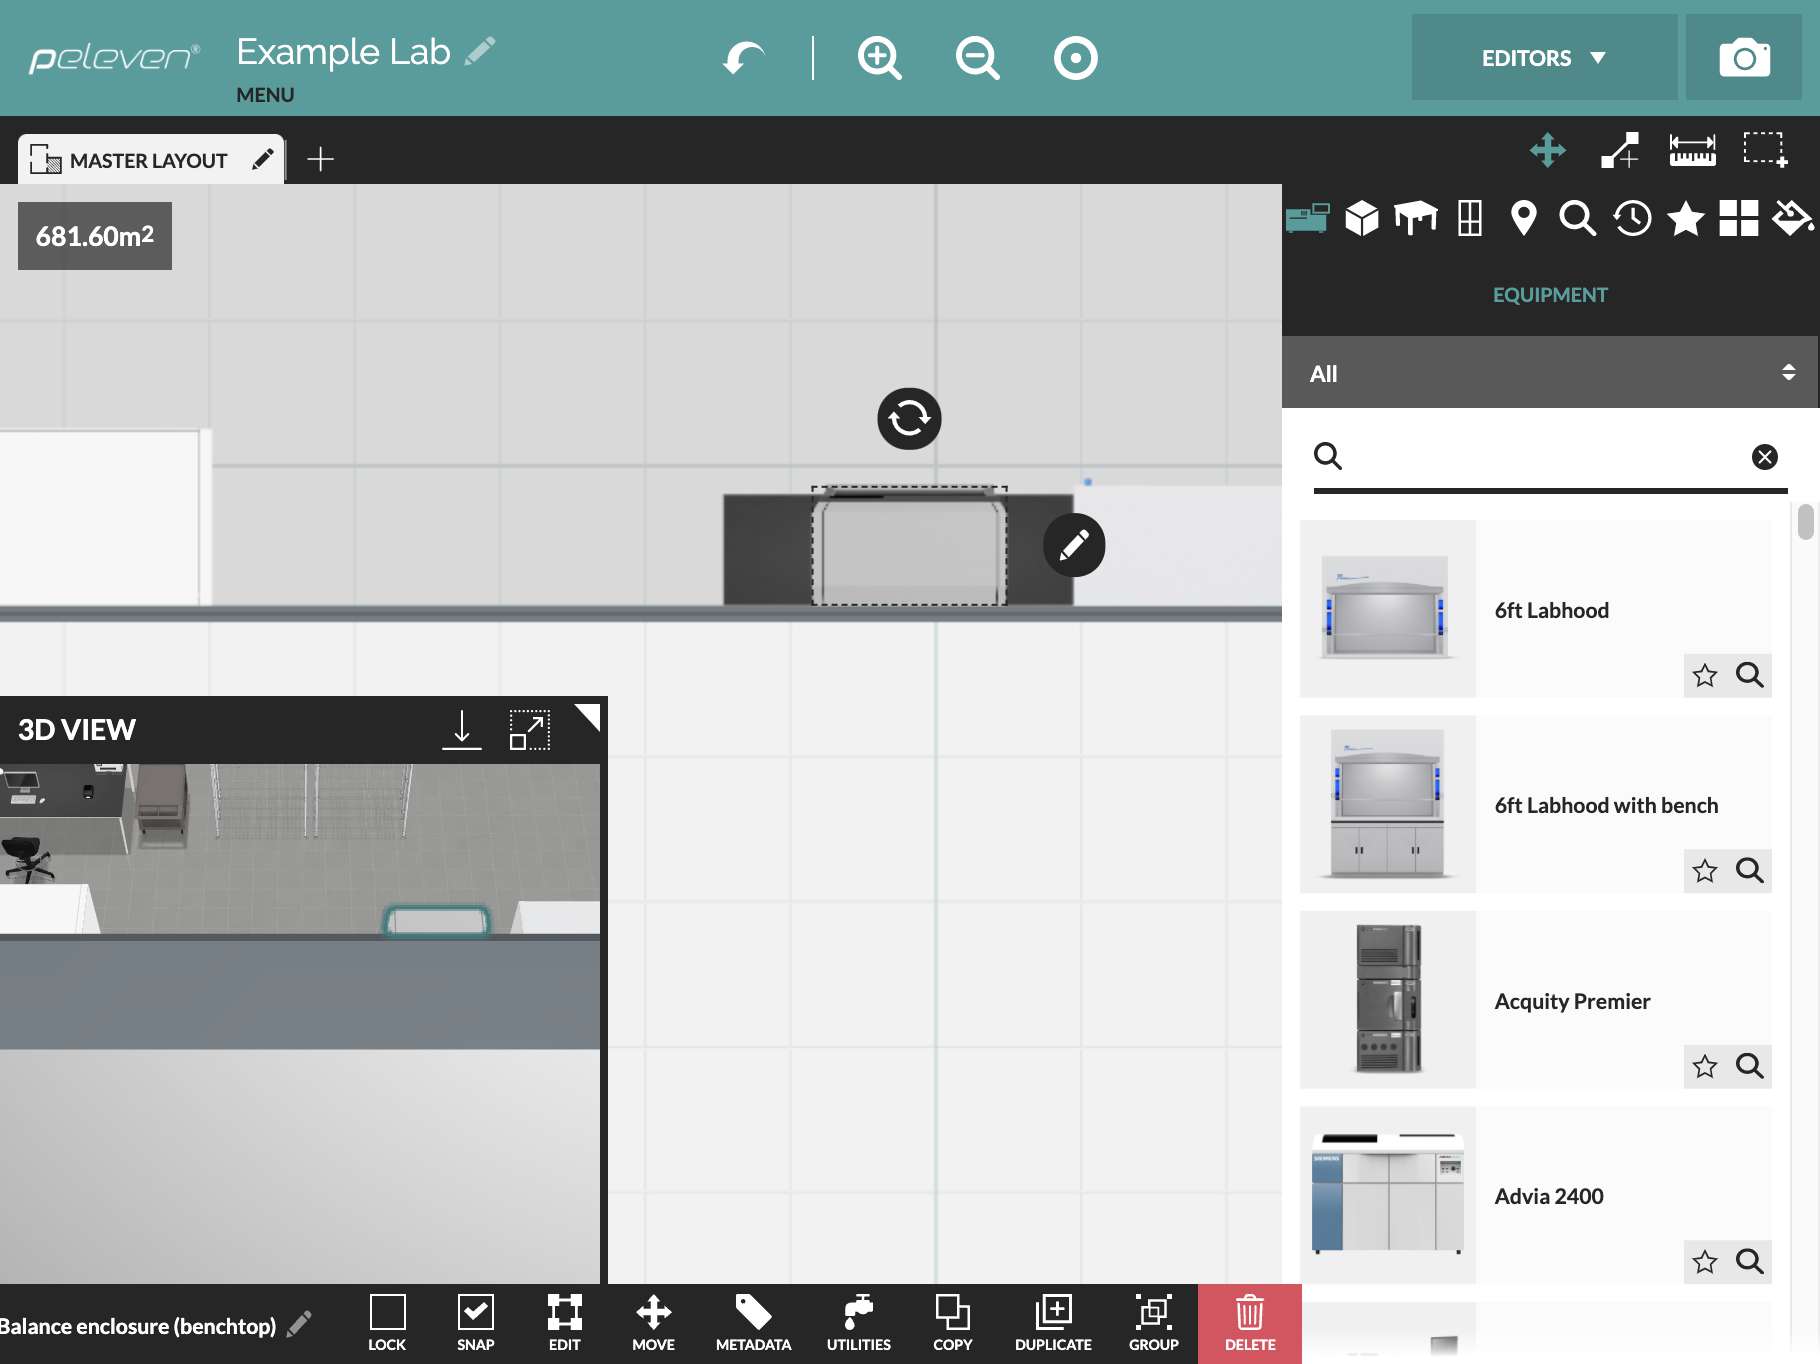Favorite the Advia 2400 item
1820x1364 pixels.
1705,1262
